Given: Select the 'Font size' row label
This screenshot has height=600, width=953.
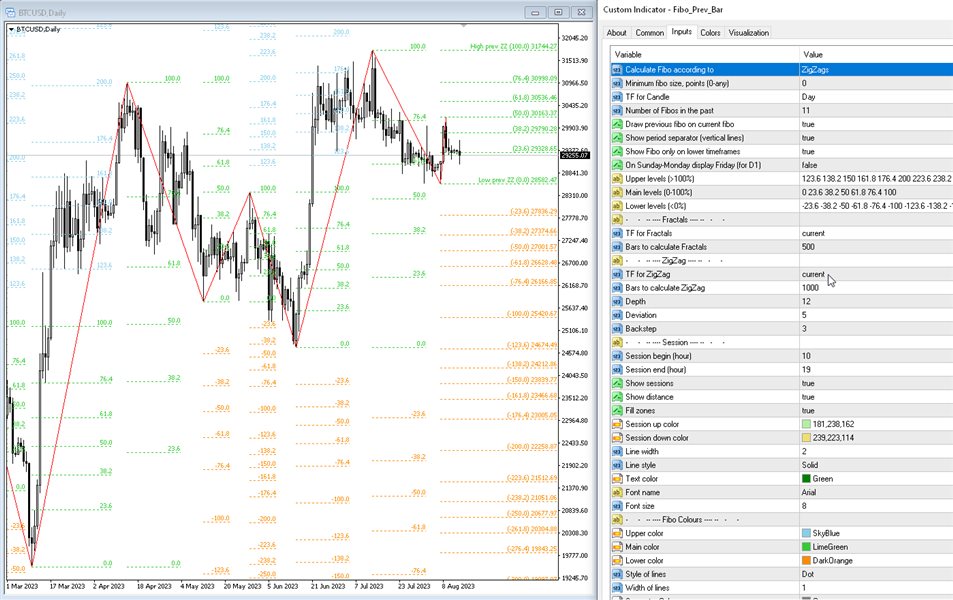Looking at the screenshot, I should (x=640, y=506).
